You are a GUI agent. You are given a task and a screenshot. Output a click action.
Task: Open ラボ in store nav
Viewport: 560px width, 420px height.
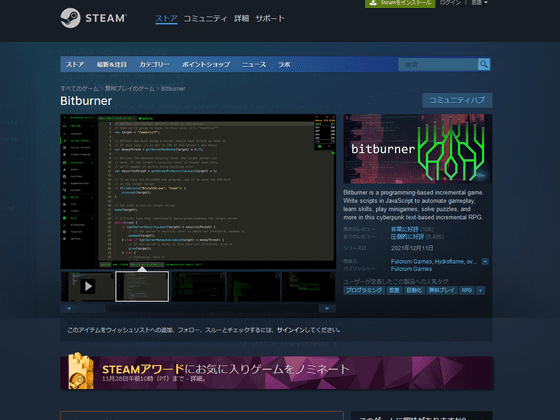pos(284,65)
